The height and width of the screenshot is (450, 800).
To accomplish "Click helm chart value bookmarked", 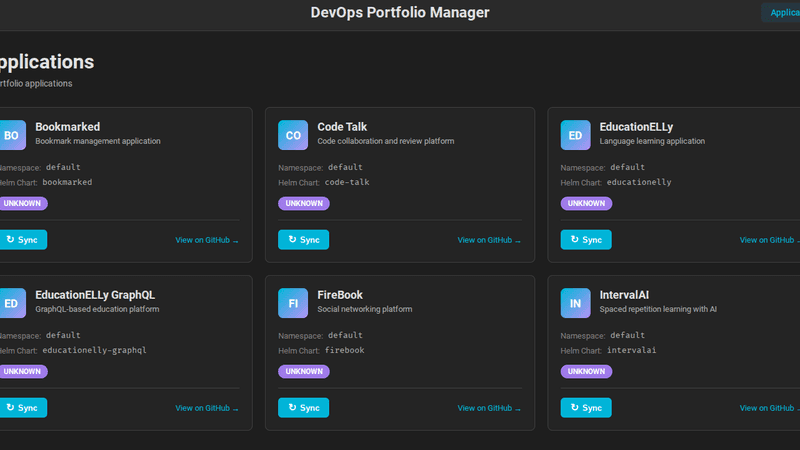I will click(67, 182).
